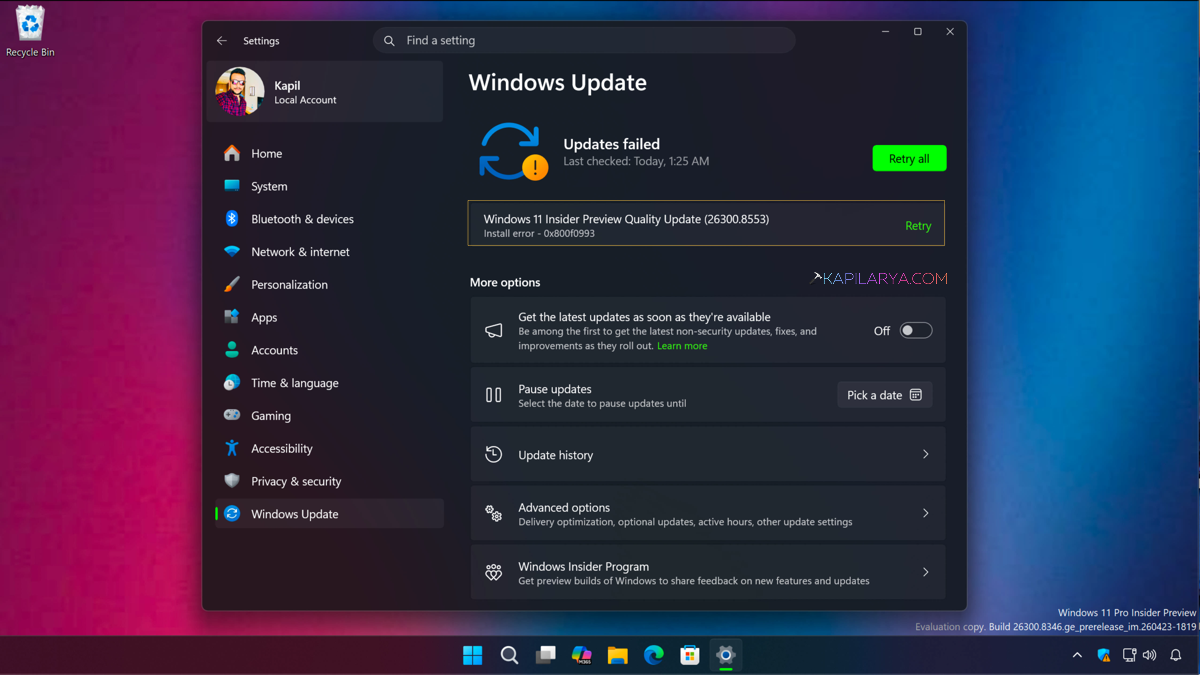Expand Update history chevron
The width and height of the screenshot is (1200, 675).
[x=926, y=454]
